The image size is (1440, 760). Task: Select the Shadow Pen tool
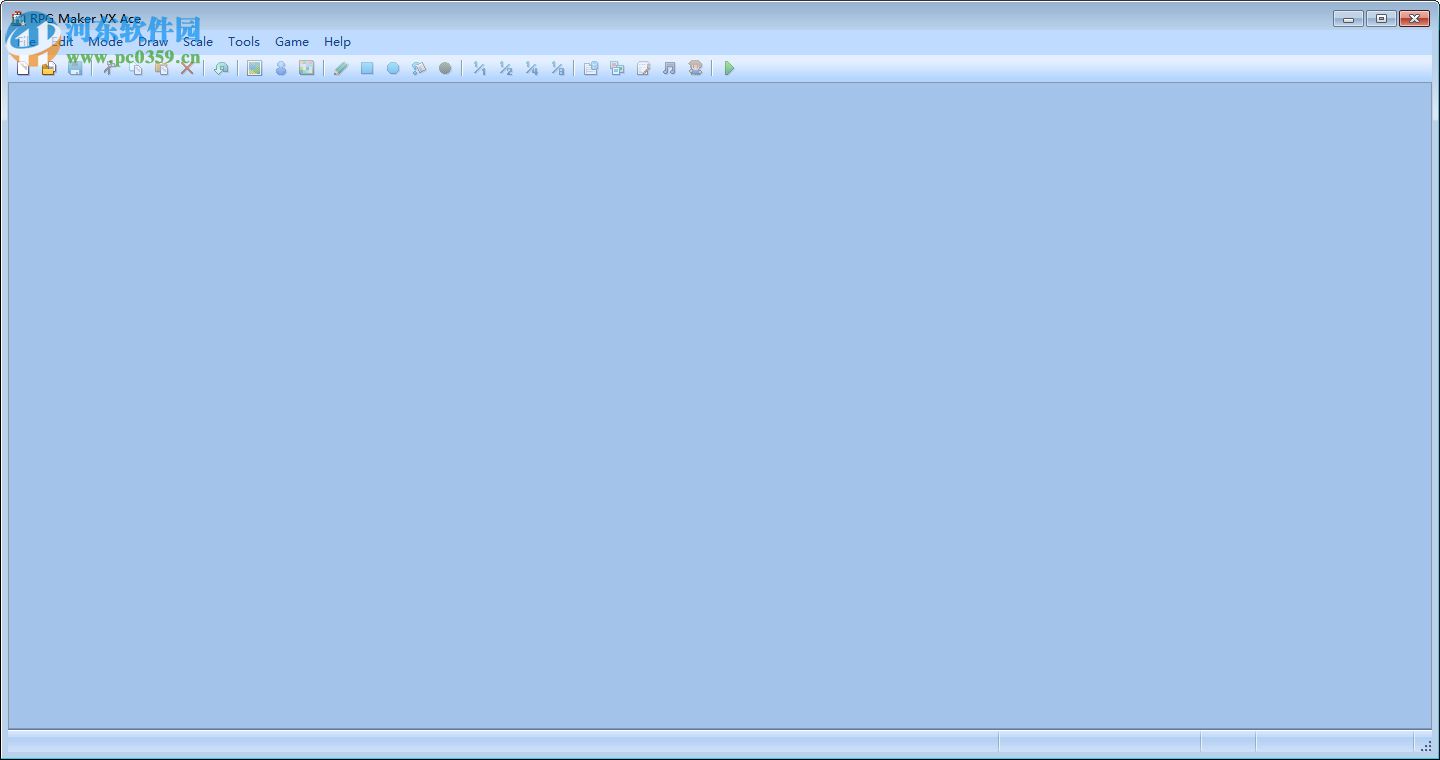tap(445, 68)
